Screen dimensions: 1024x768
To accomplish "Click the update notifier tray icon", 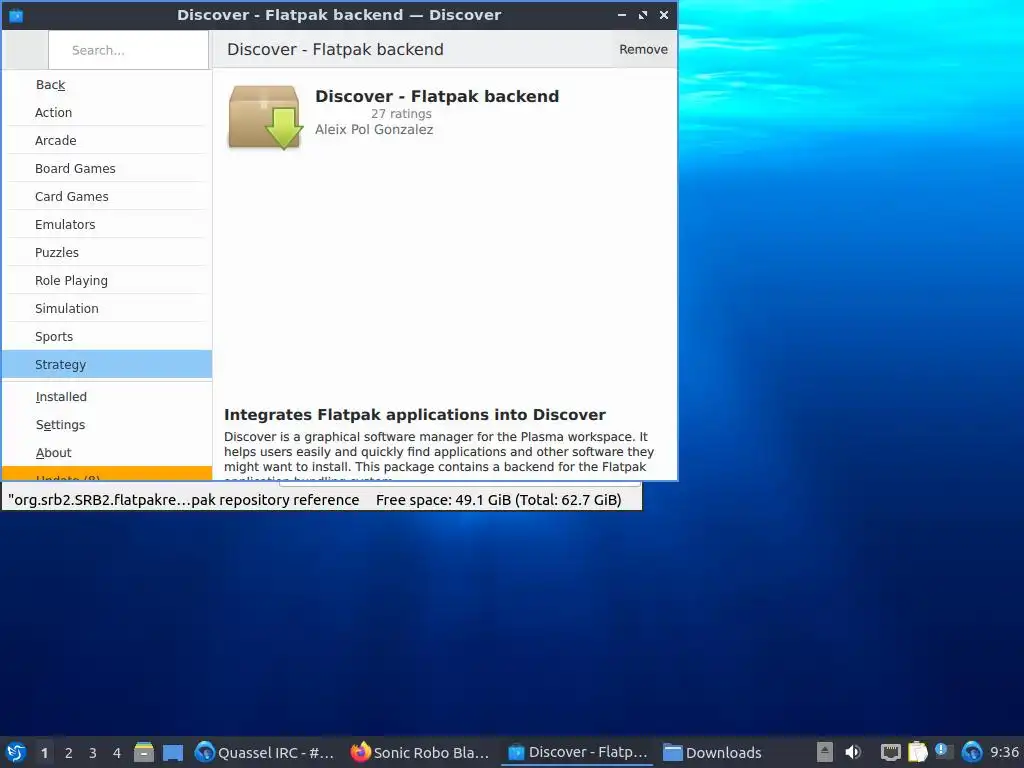I will coord(944,751).
